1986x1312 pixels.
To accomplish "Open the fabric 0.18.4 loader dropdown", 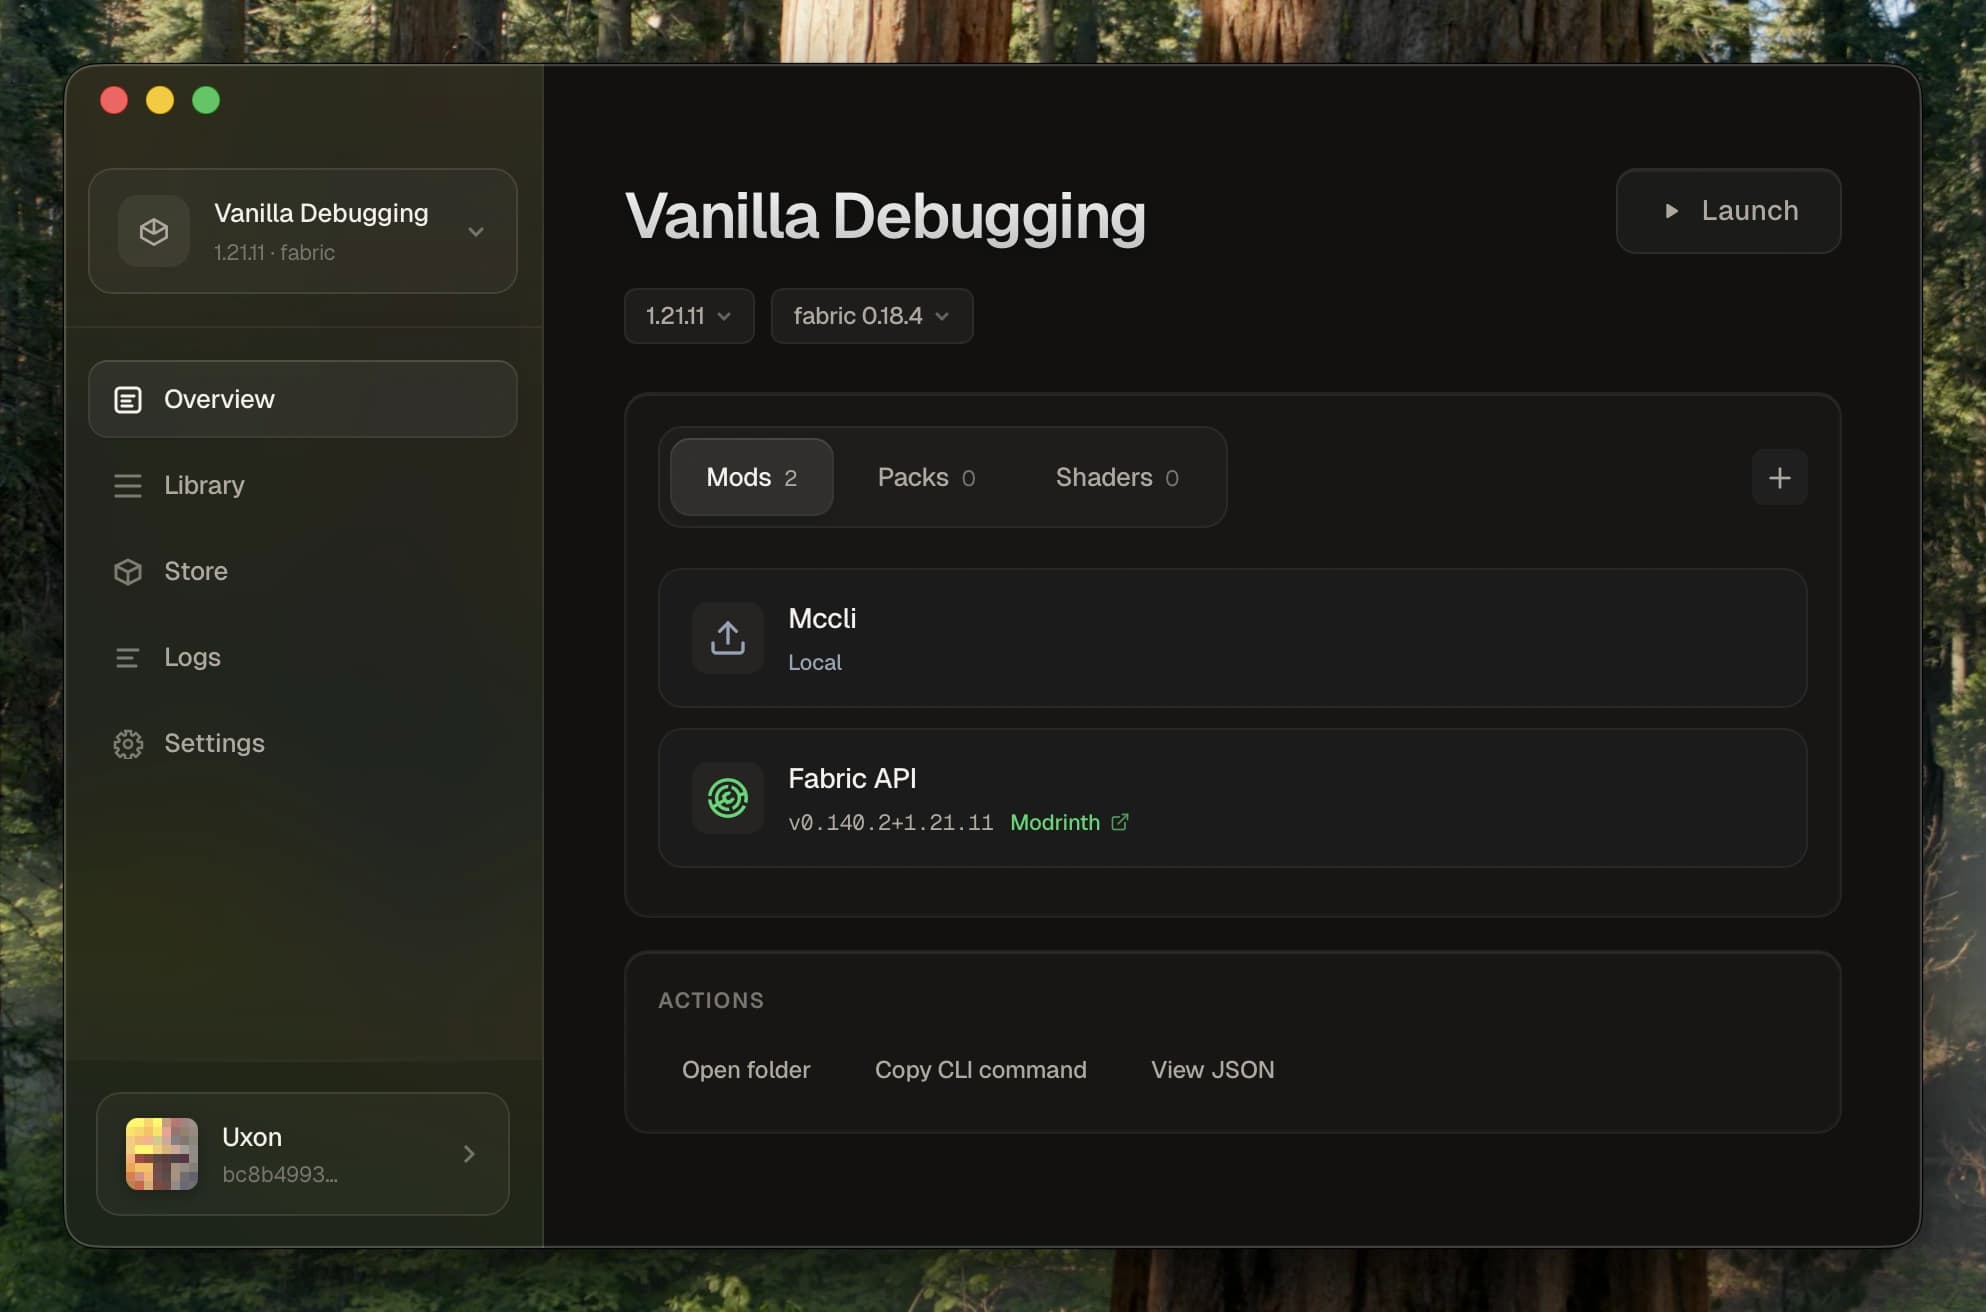I will (x=870, y=315).
